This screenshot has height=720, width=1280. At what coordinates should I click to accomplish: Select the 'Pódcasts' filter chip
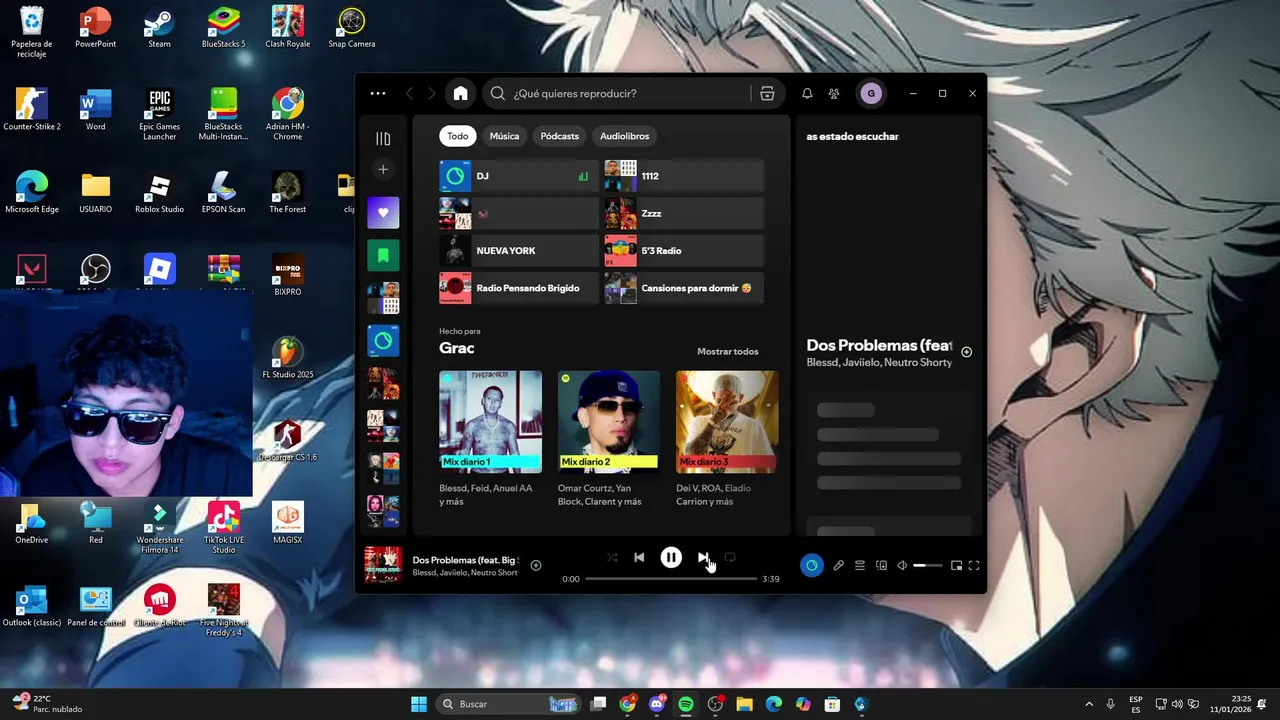point(559,136)
